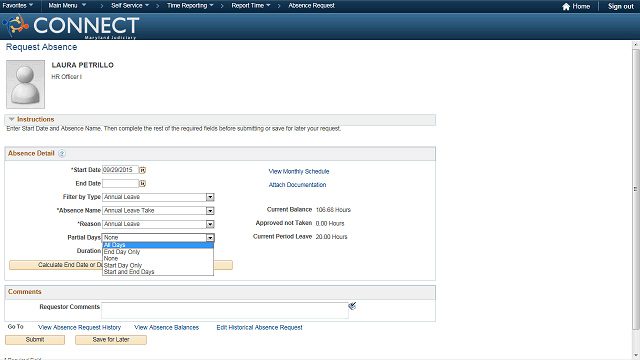Click the HR Officer I title text
640x360 pixels.
click(x=67, y=77)
